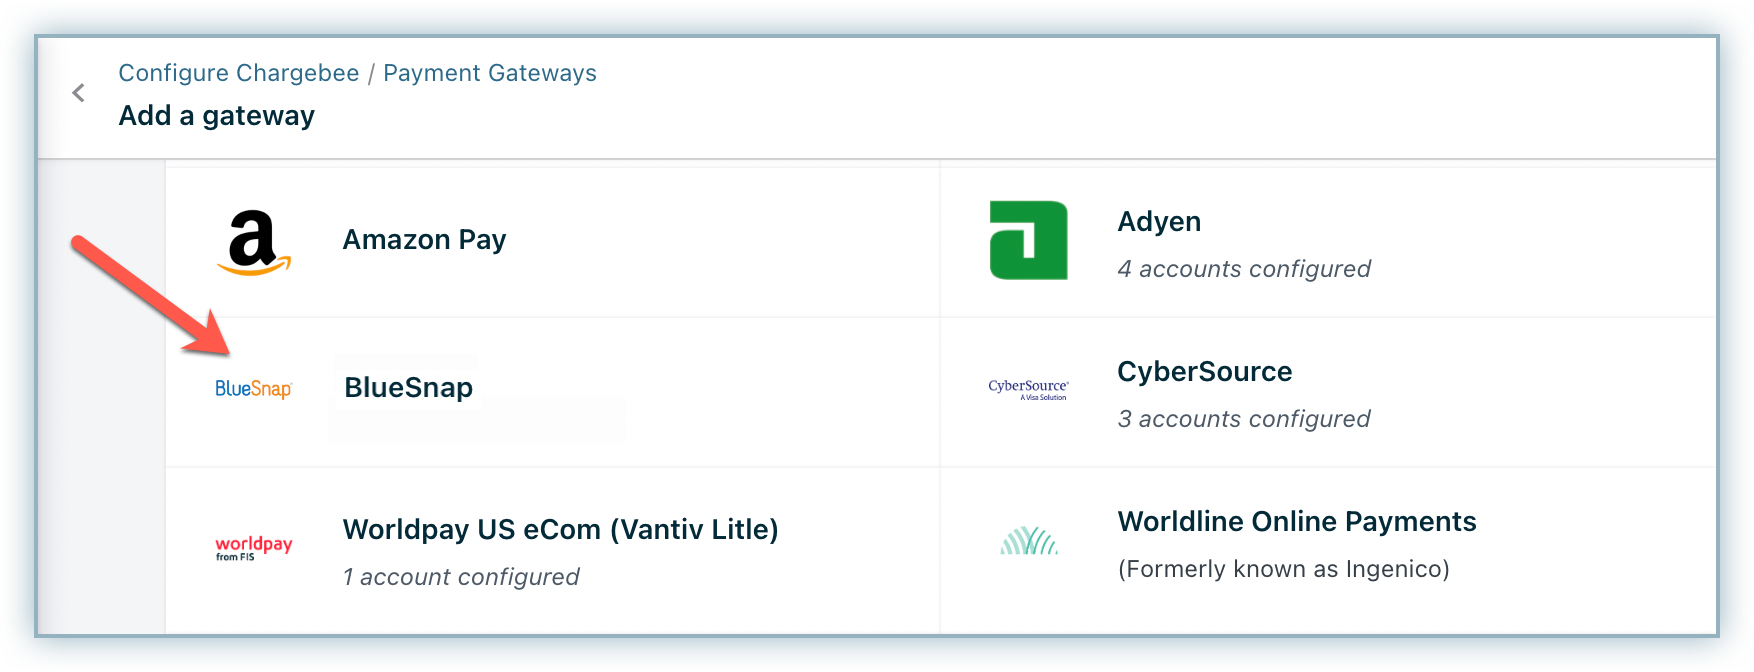Click the '3 accounts configured' text
Screen dimensions: 1754x672
pos(1243,419)
